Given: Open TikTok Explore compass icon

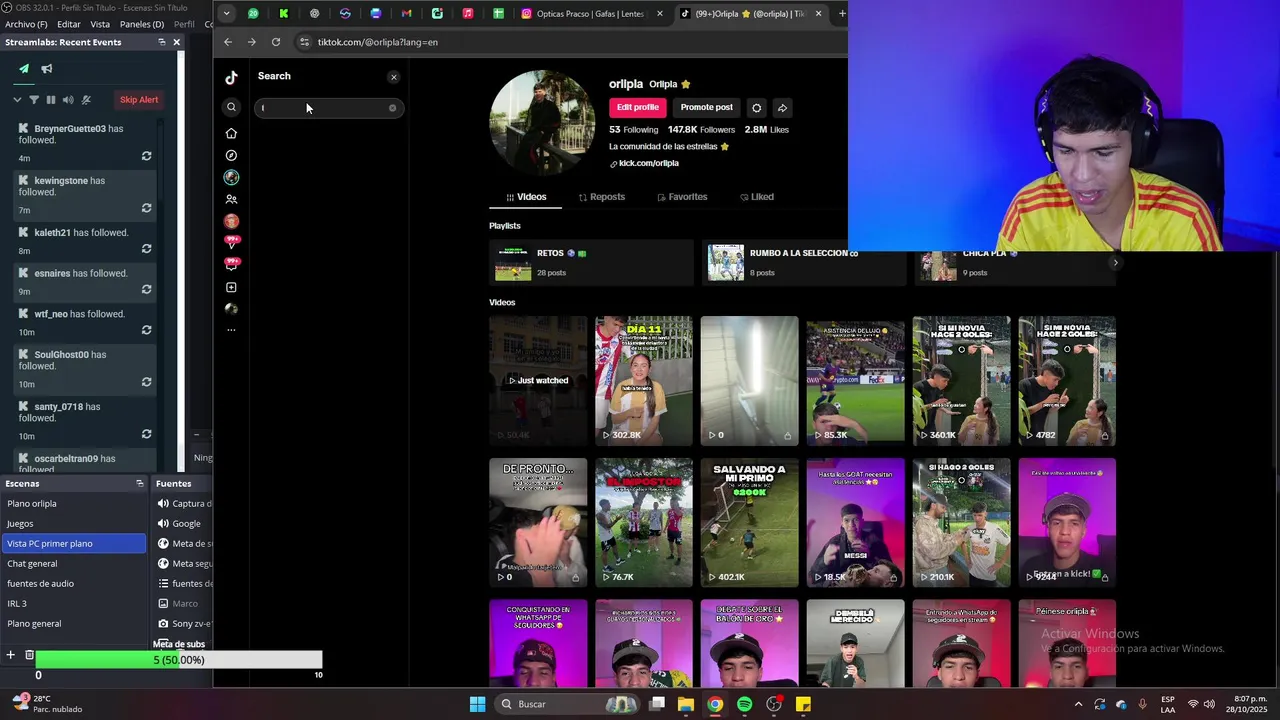Looking at the screenshot, I should [x=231, y=155].
